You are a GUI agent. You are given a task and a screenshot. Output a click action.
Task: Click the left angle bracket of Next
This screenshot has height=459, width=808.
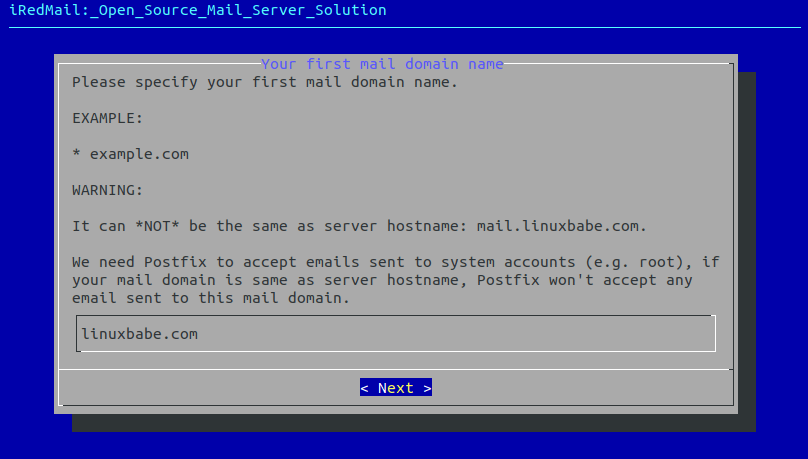point(365,388)
